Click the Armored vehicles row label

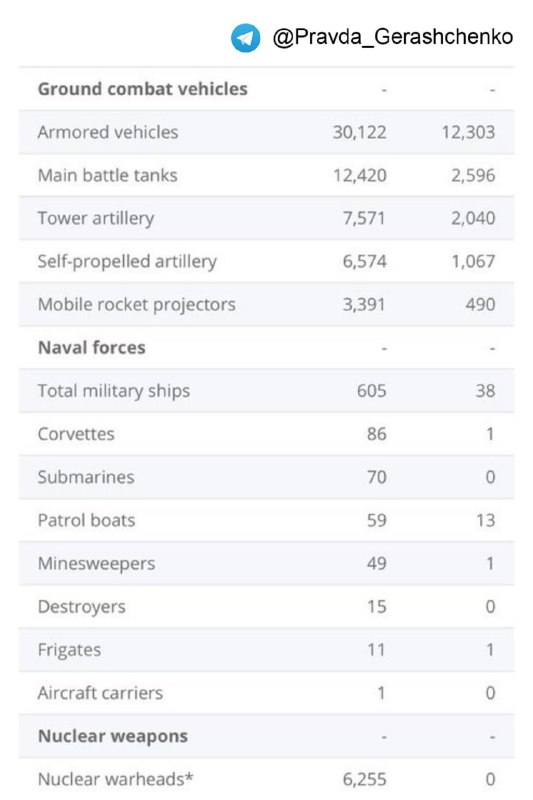coord(108,132)
